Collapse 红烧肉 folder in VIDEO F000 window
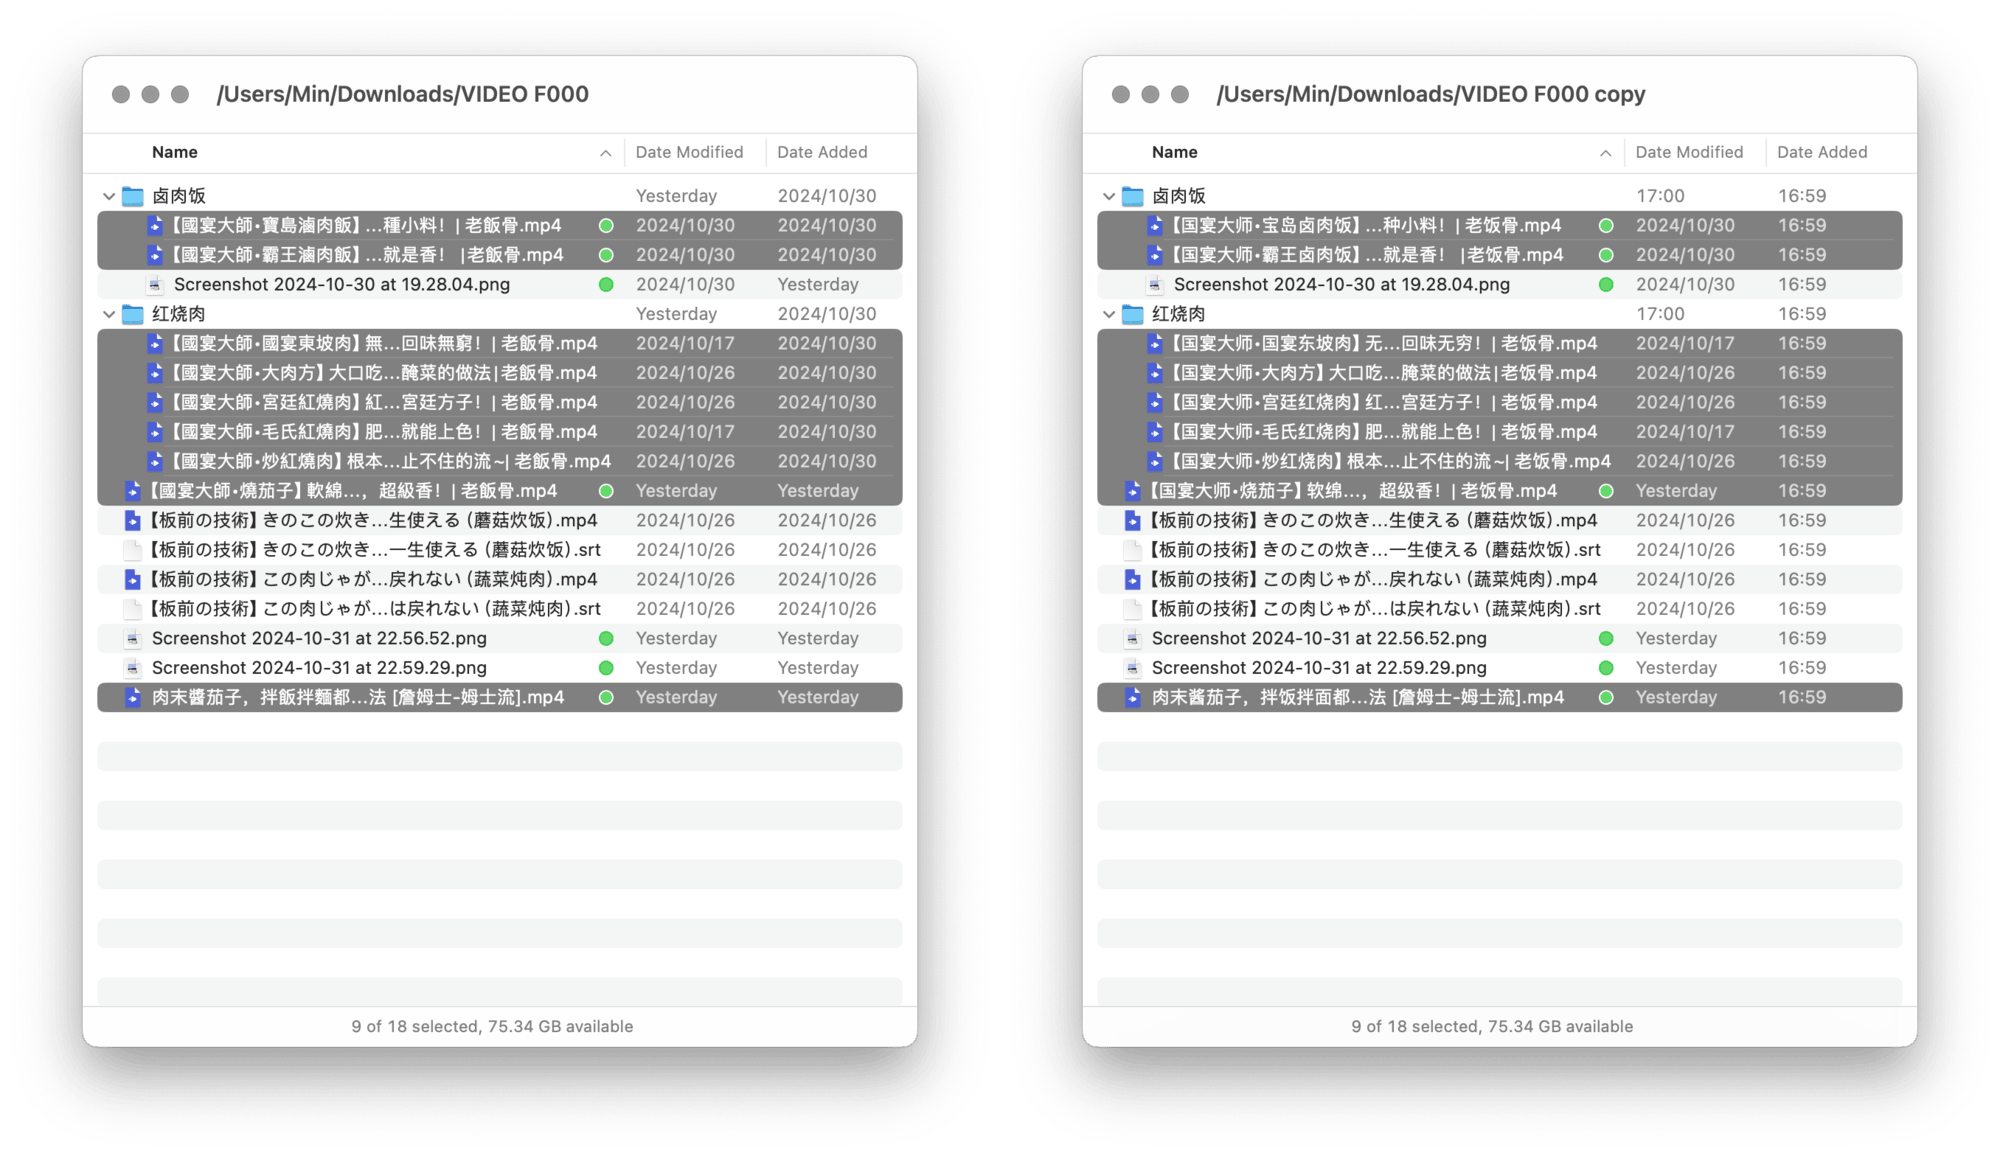 [x=109, y=314]
